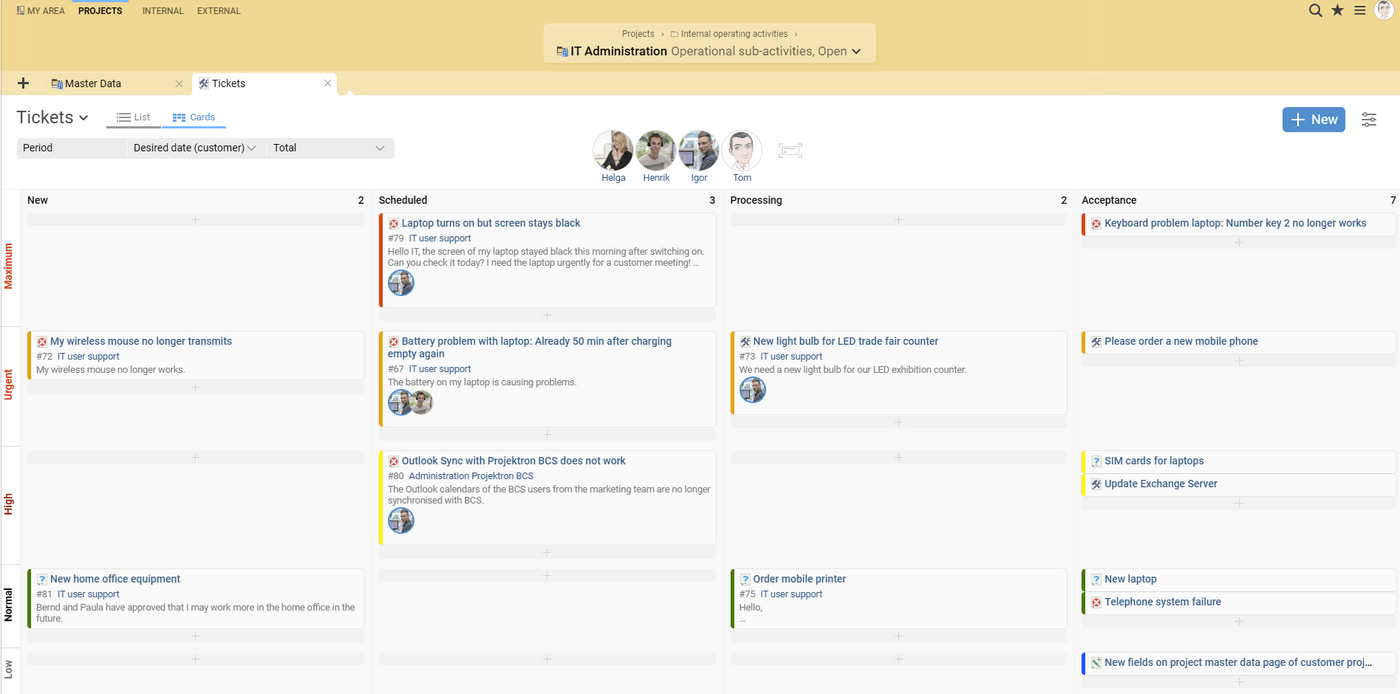
Task: Open INTERNAL menu
Action: (x=163, y=11)
